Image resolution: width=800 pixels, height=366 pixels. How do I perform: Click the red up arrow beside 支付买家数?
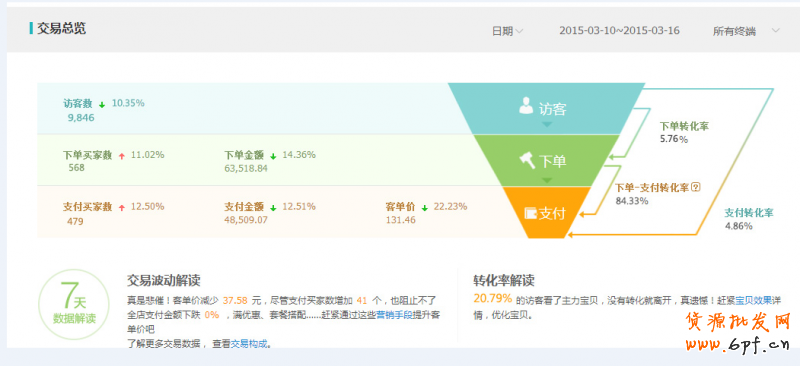(121, 208)
